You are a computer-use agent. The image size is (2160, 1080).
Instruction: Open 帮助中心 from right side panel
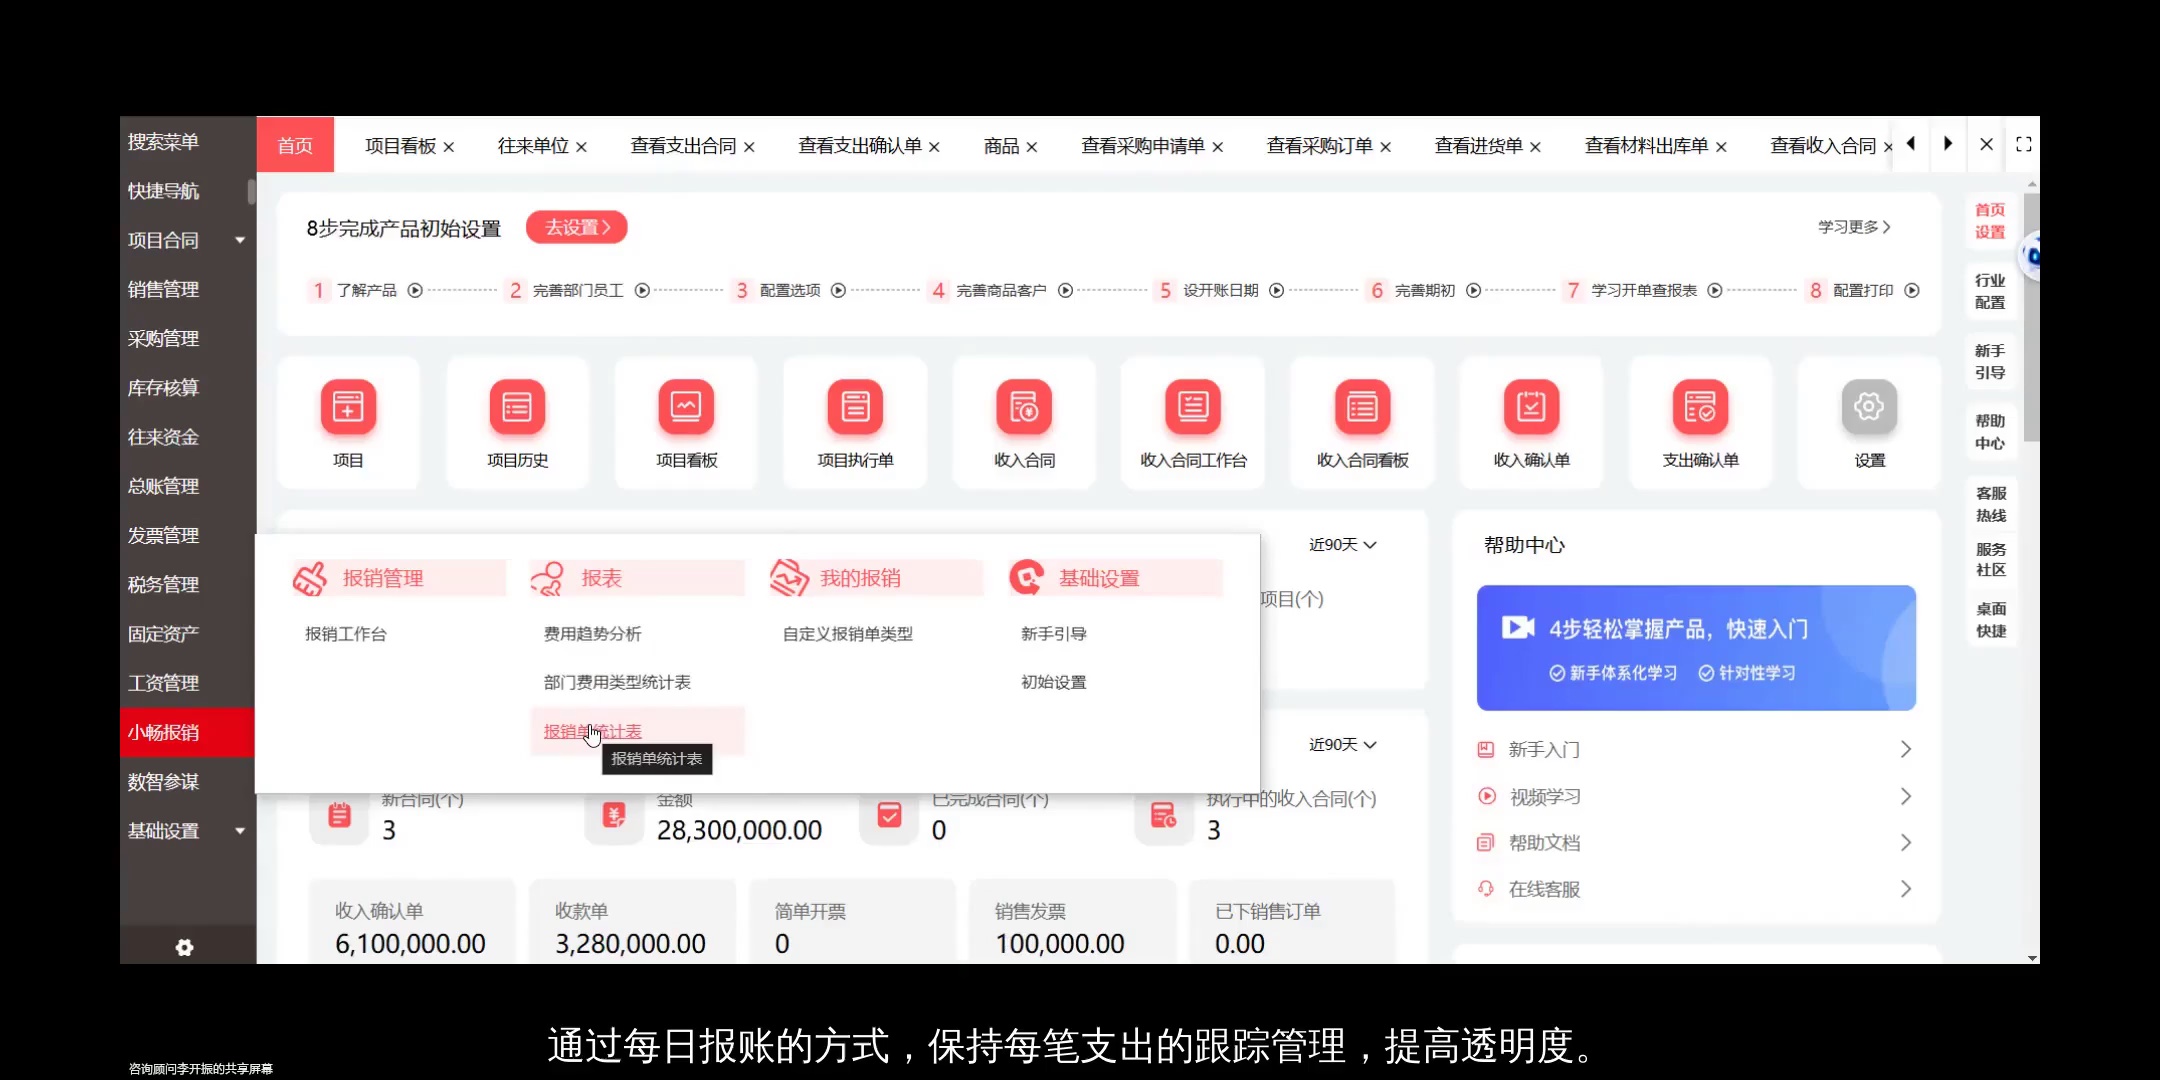(1990, 430)
